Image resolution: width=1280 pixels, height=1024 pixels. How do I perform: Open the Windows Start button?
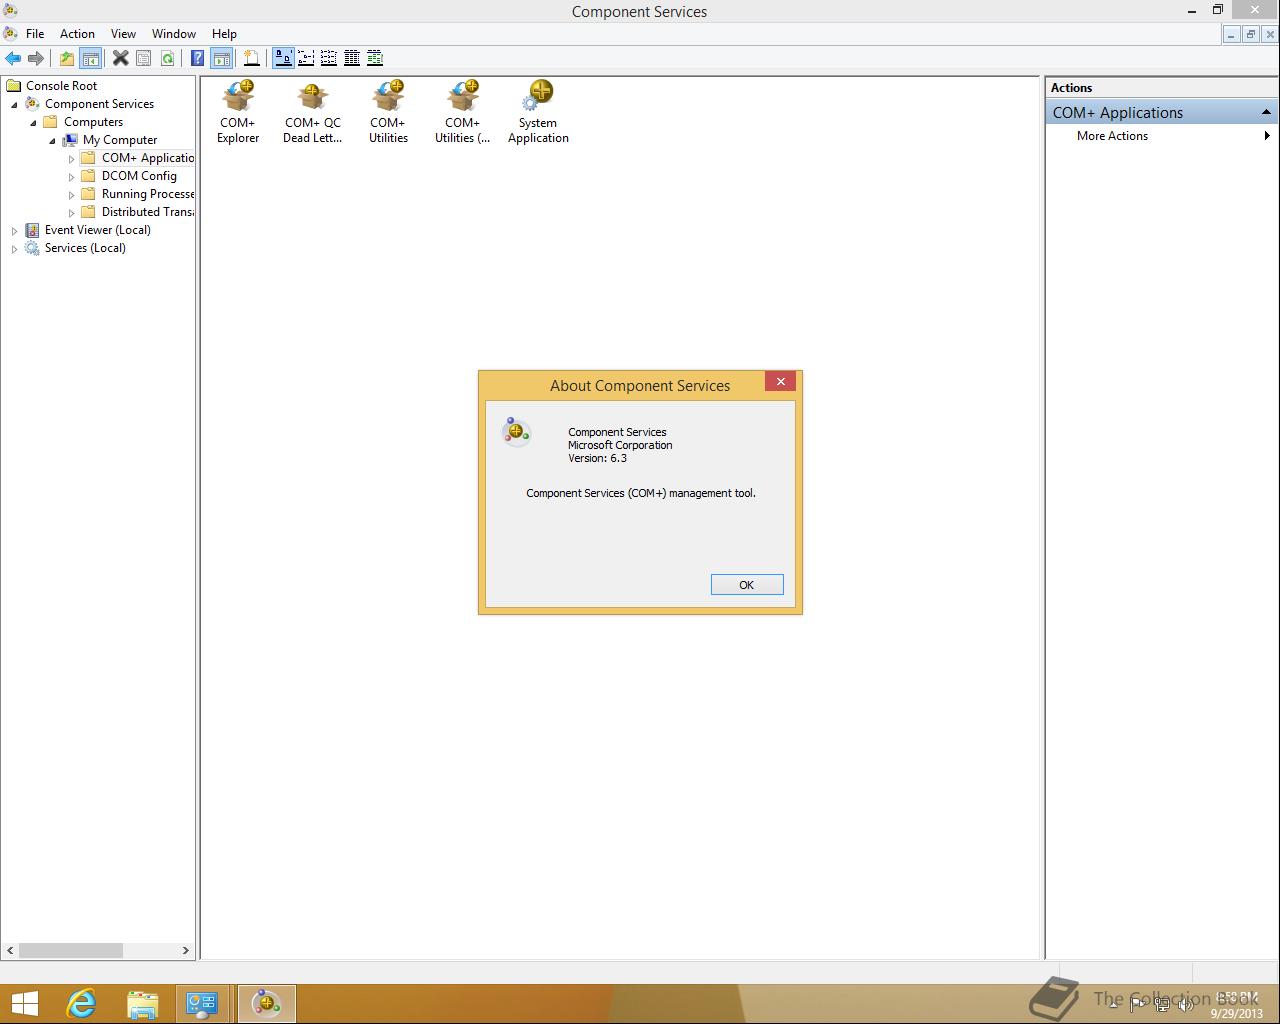pos(24,1003)
